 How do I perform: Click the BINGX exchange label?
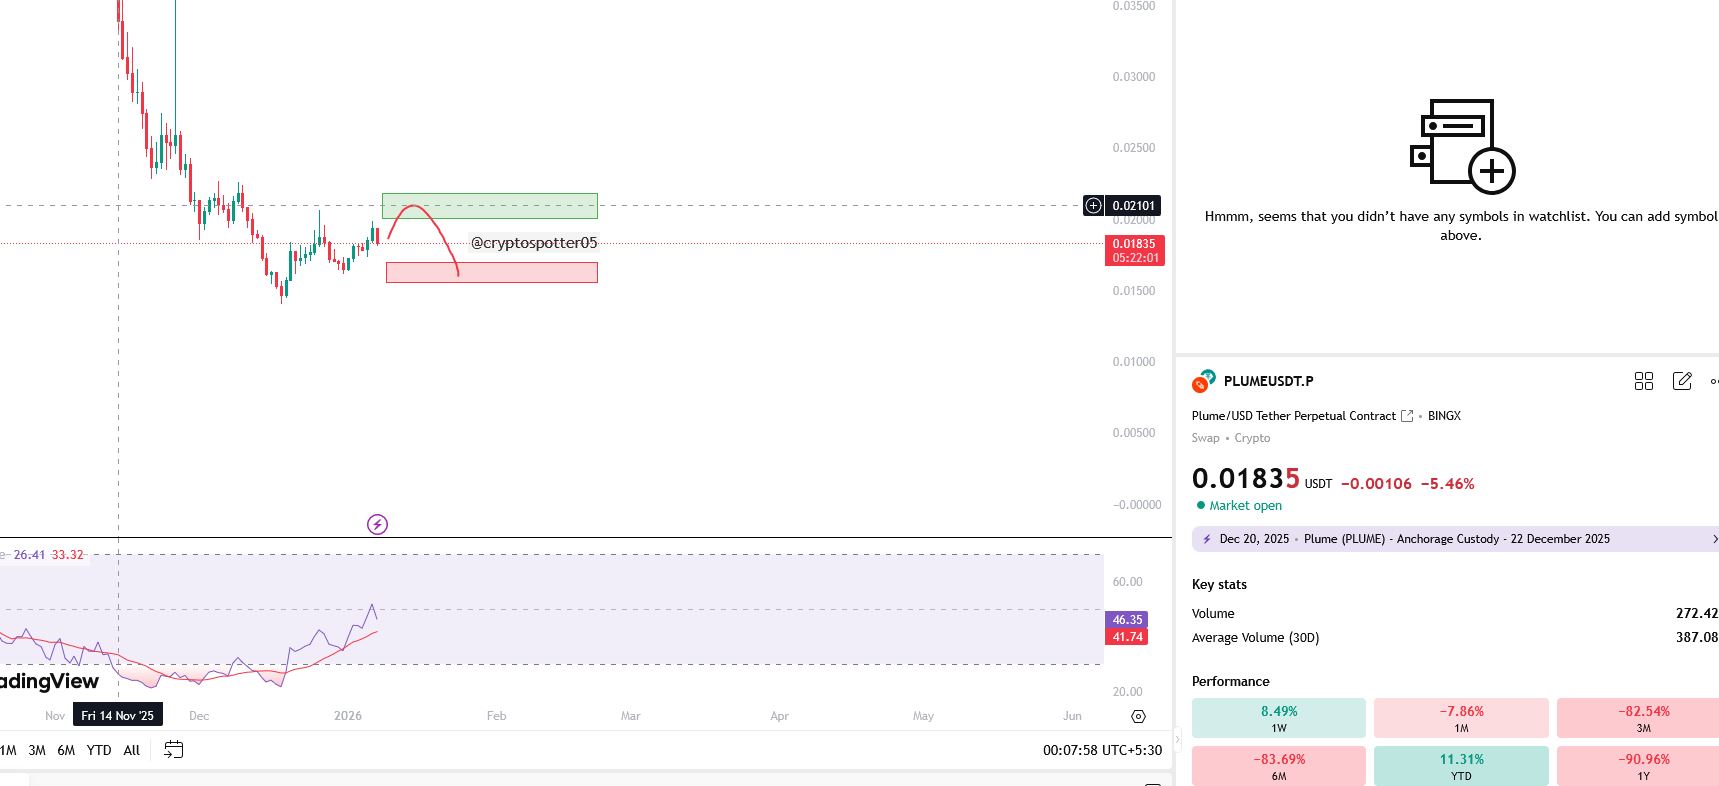coord(1444,416)
